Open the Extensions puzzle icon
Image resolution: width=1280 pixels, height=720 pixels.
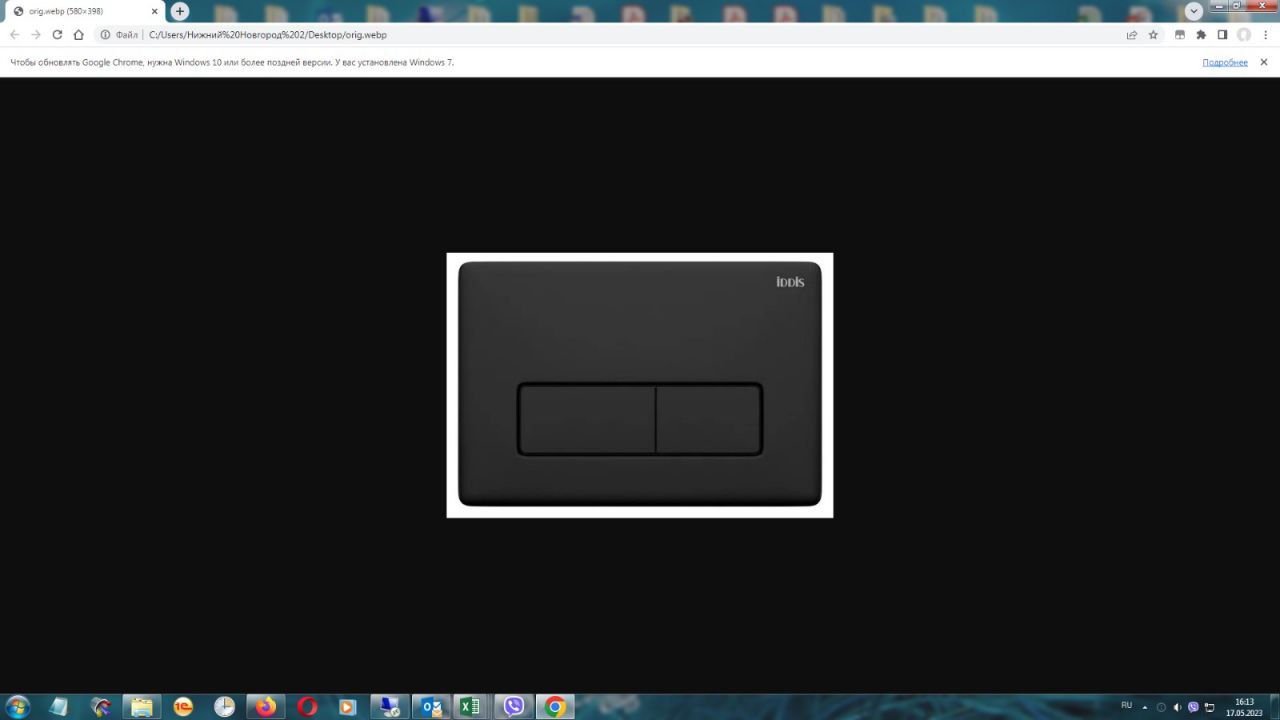point(1201,35)
